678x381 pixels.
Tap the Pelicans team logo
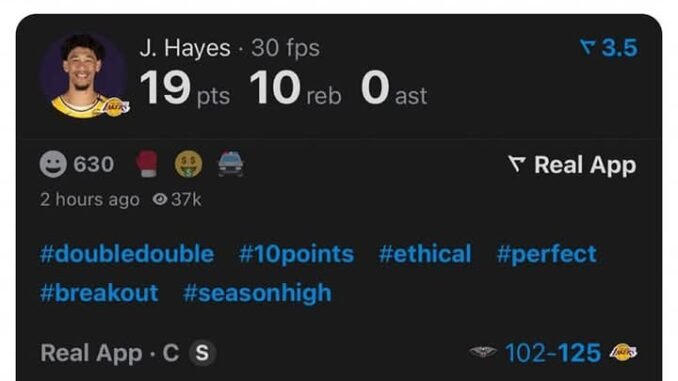click(483, 352)
